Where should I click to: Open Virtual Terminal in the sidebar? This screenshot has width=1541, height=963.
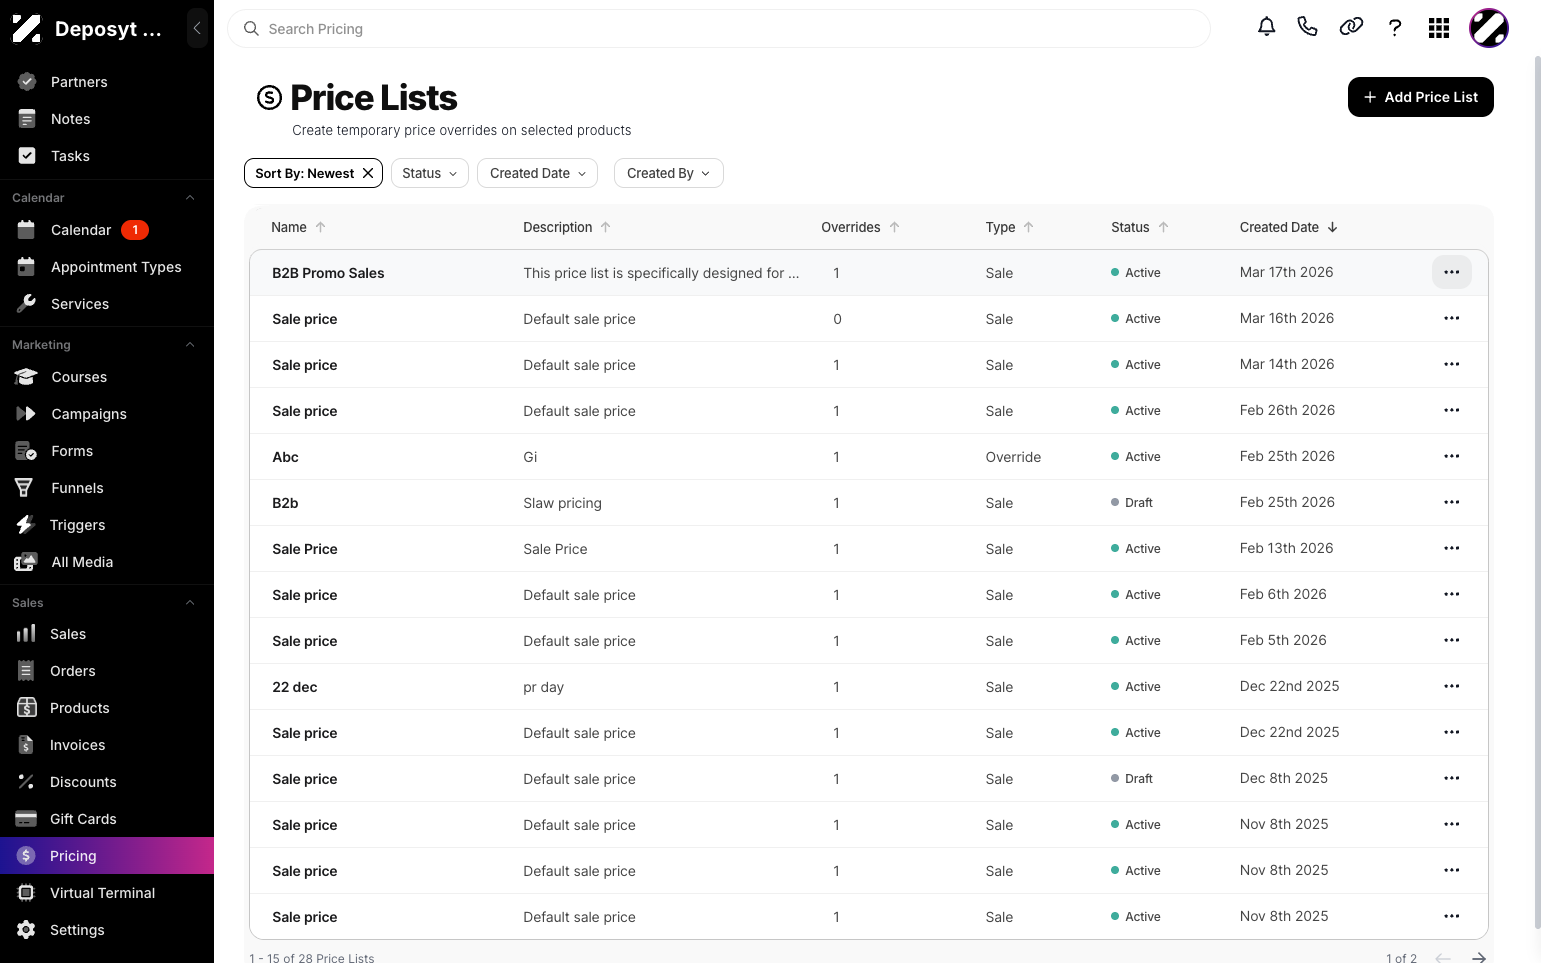pyautogui.click(x=107, y=893)
